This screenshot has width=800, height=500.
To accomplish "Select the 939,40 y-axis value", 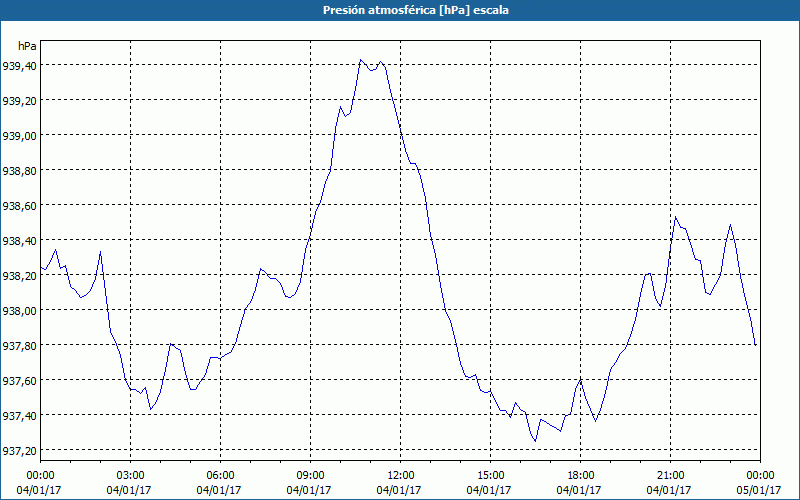I will coord(19,66).
